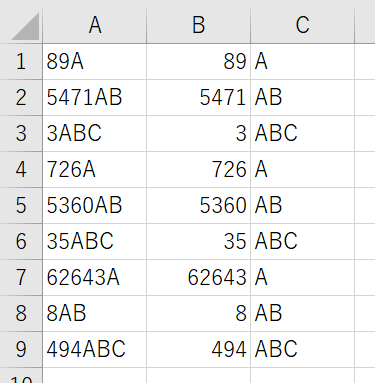Click cell containing 89A
This screenshot has width=375, height=383.
pos(95,62)
